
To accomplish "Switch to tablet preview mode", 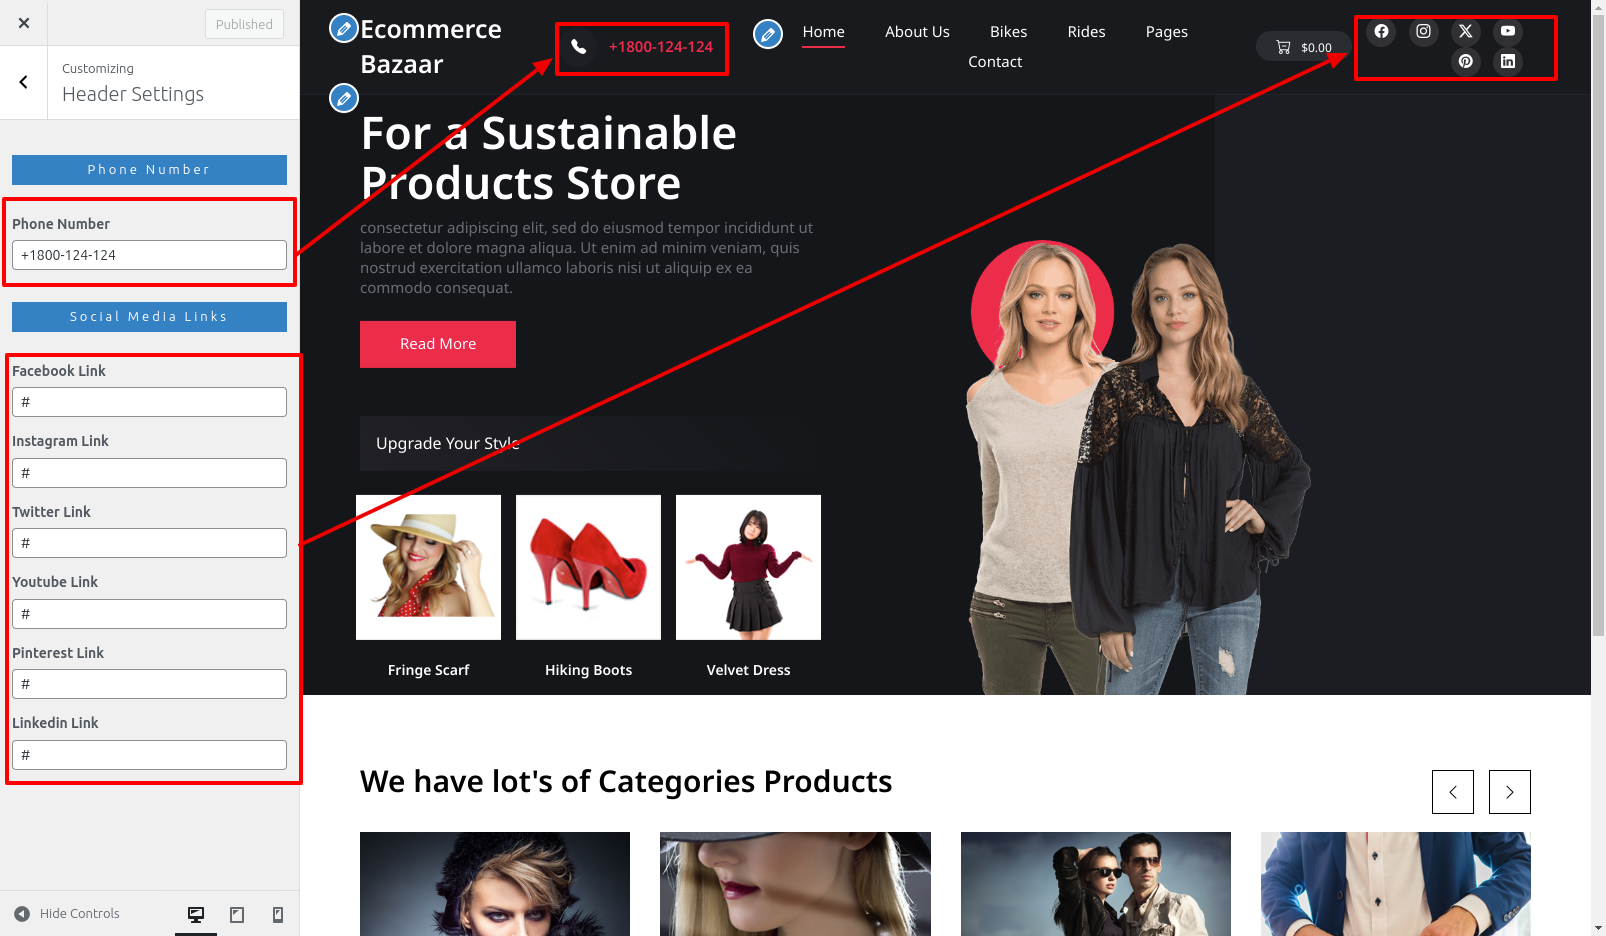I will [237, 914].
